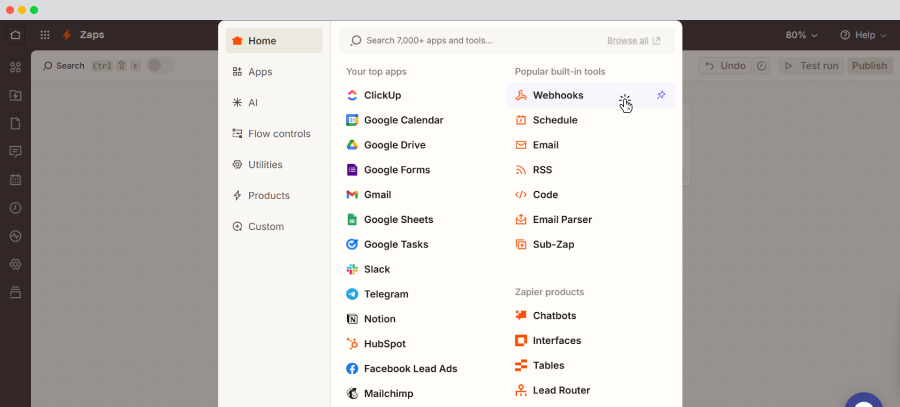Open the apps grid launcher icon

pos(45,35)
